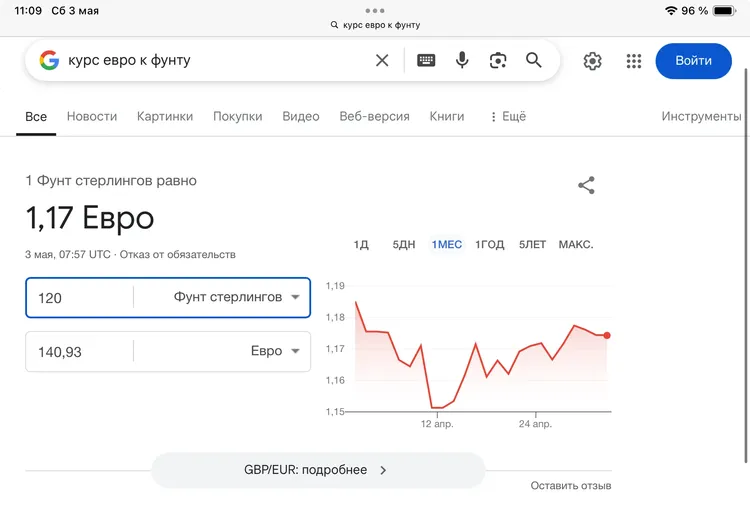
Task: Show the 1ГОД chart range
Action: click(x=489, y=245)
